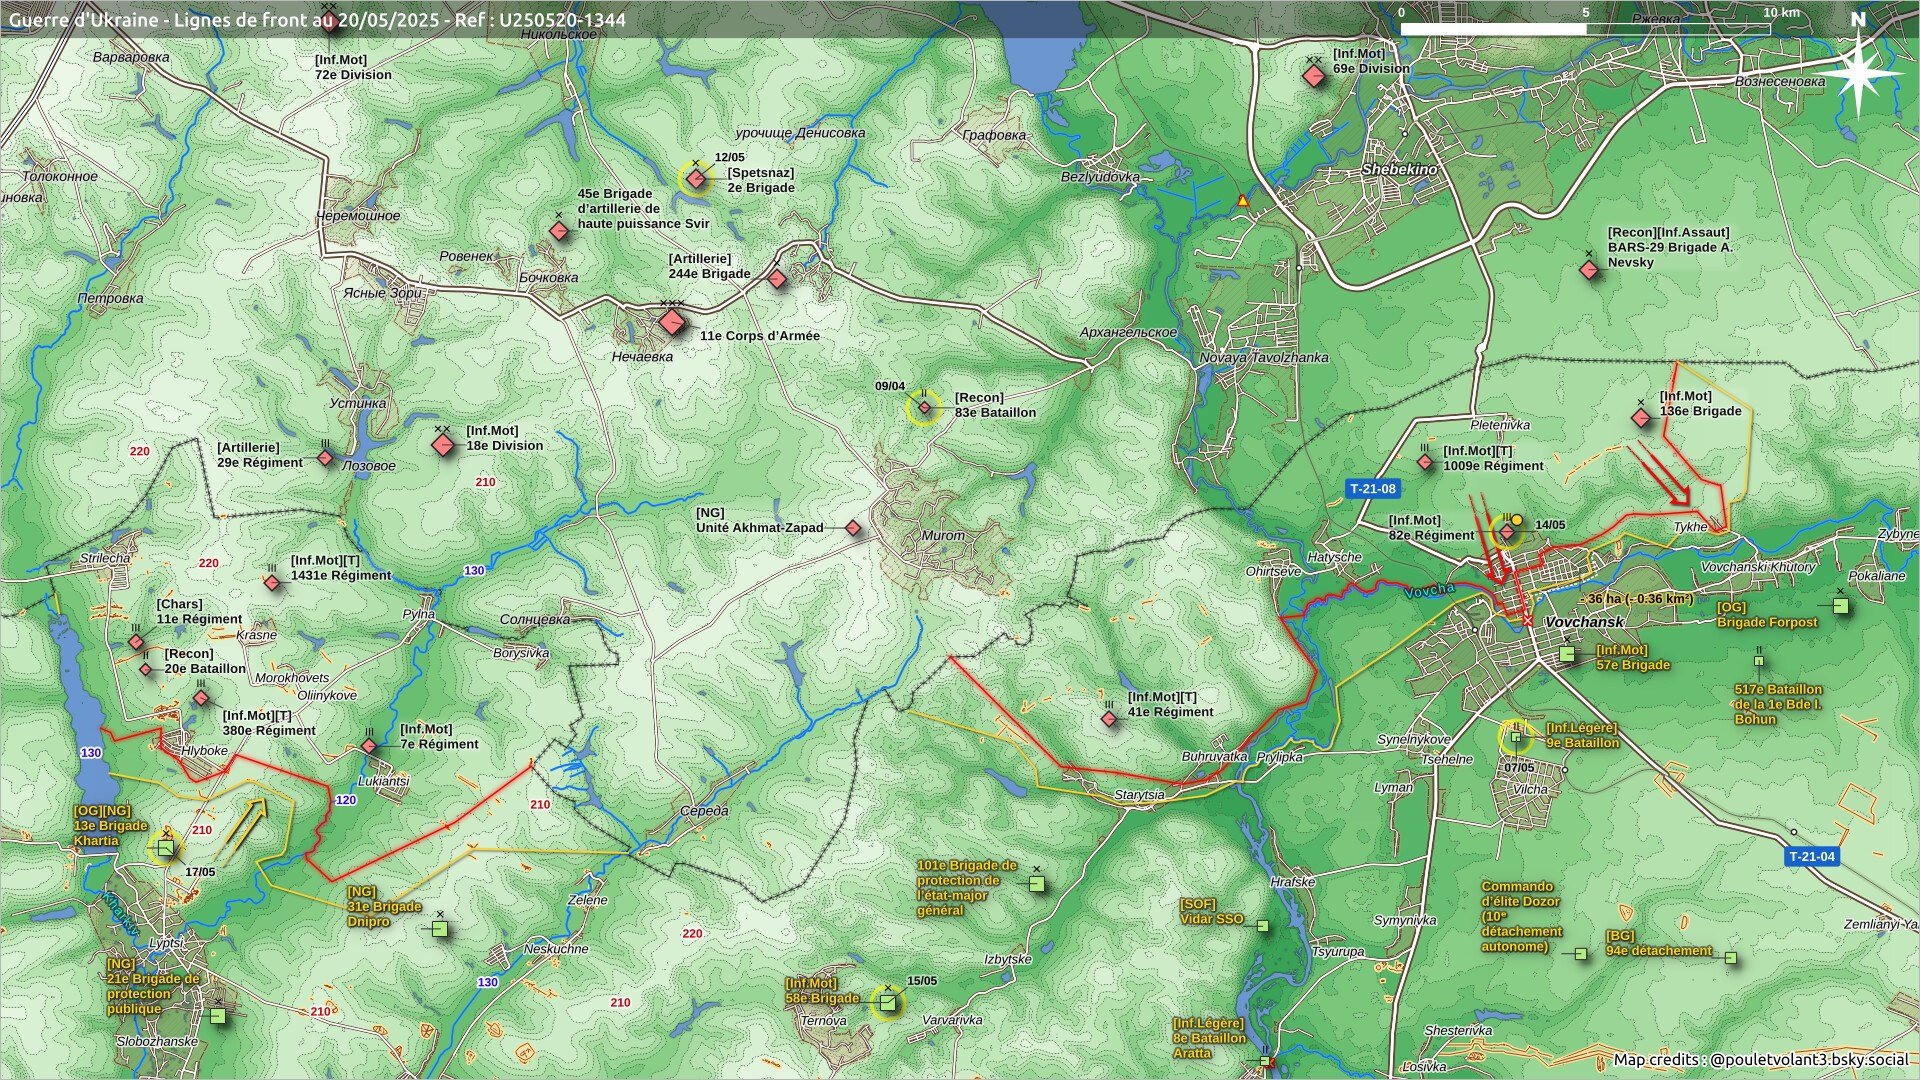Click the Vidar SSO green square marker
Viewport: 1920px width, 1080px height.
tap(1262, 926)
